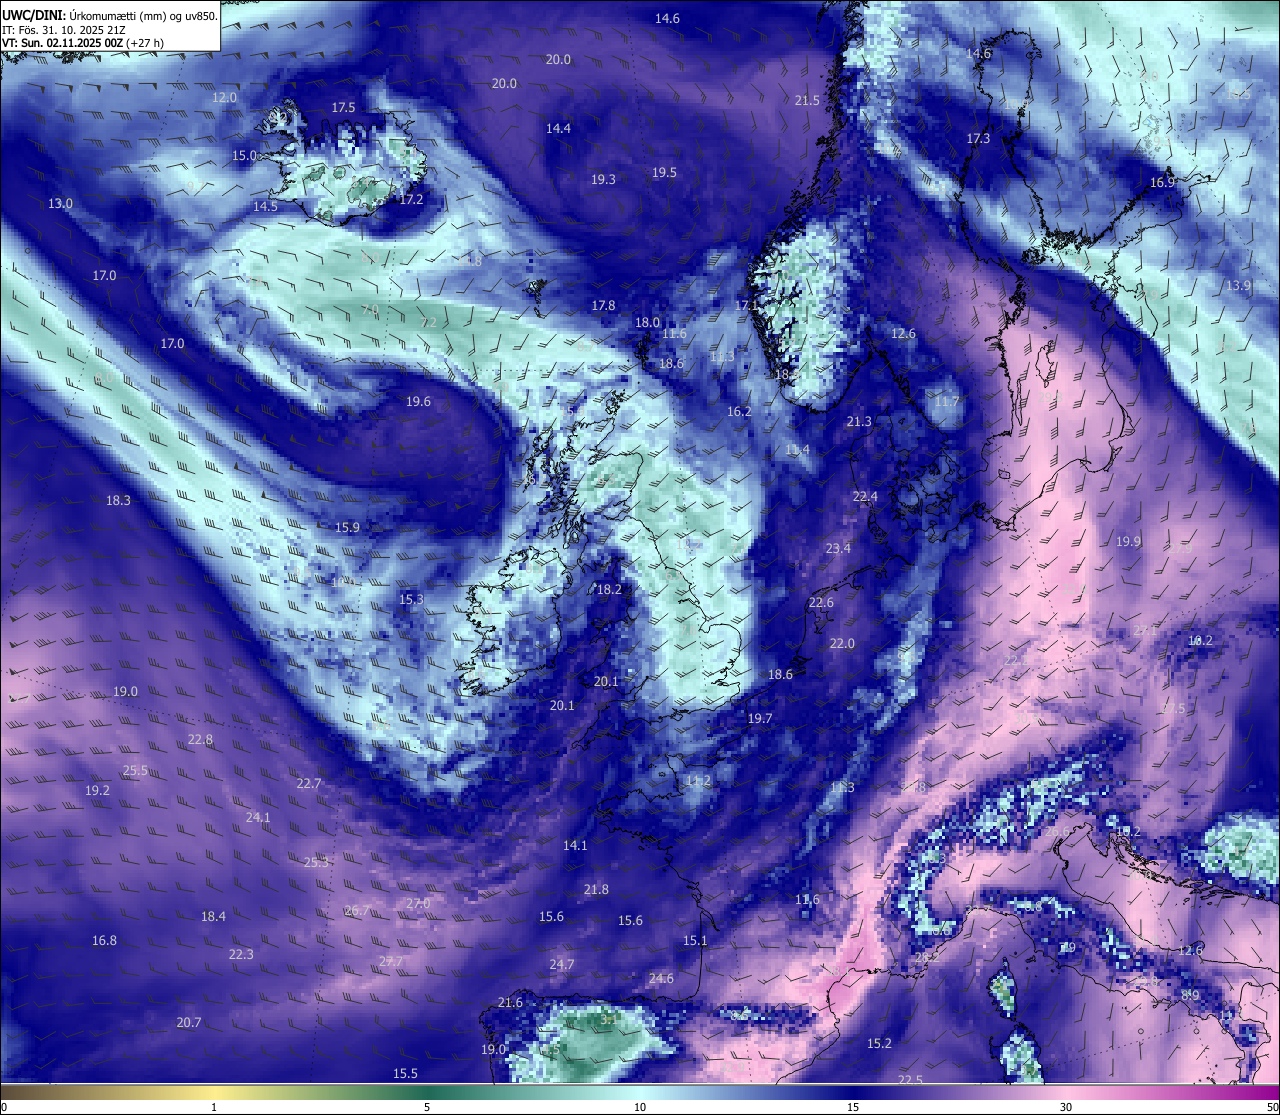
Task: Click the 25.3 value label
Action: click(316, 862)
